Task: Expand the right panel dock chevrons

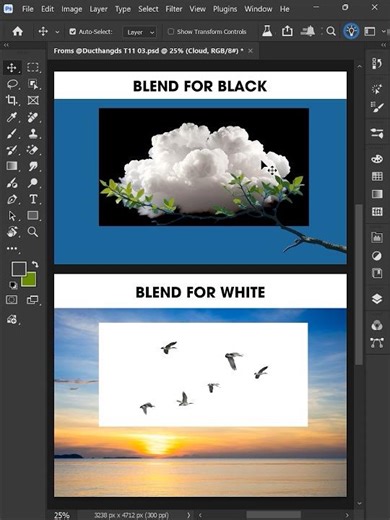Action: pos(384,45)
